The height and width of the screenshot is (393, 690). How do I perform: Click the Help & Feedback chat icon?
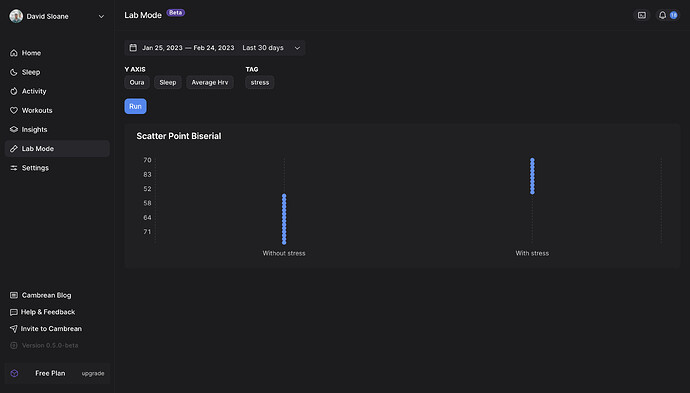point(14,312)
